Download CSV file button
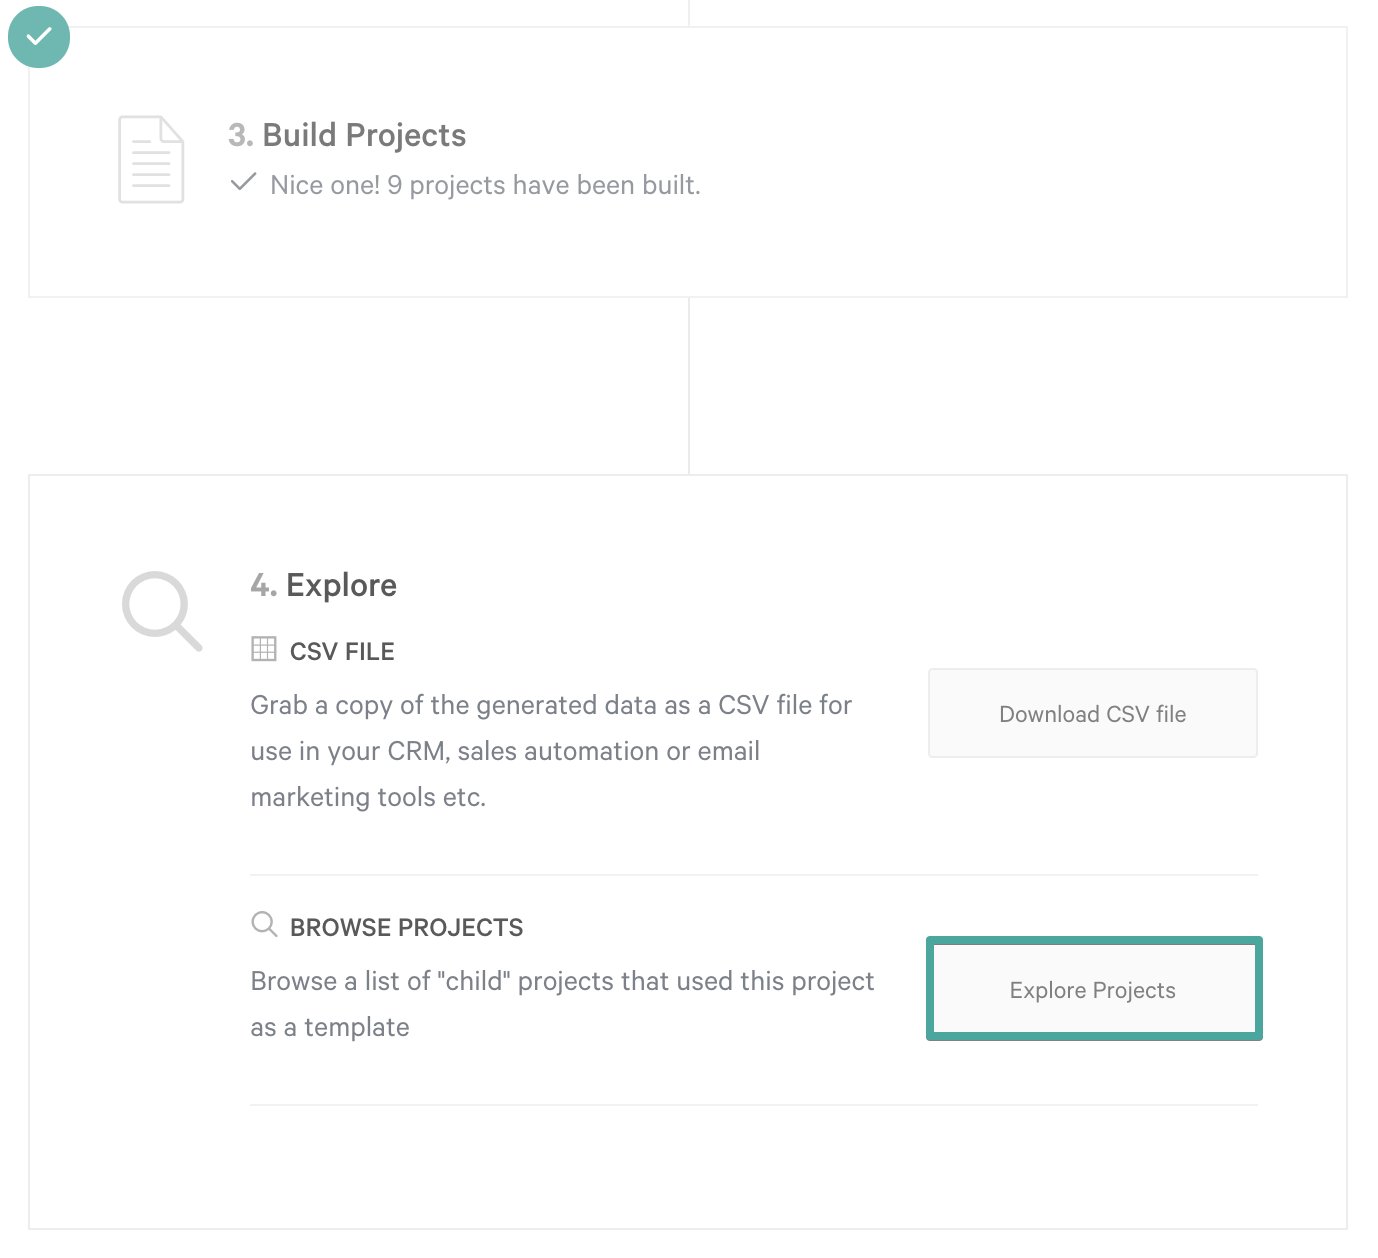 click(1093, 713)
